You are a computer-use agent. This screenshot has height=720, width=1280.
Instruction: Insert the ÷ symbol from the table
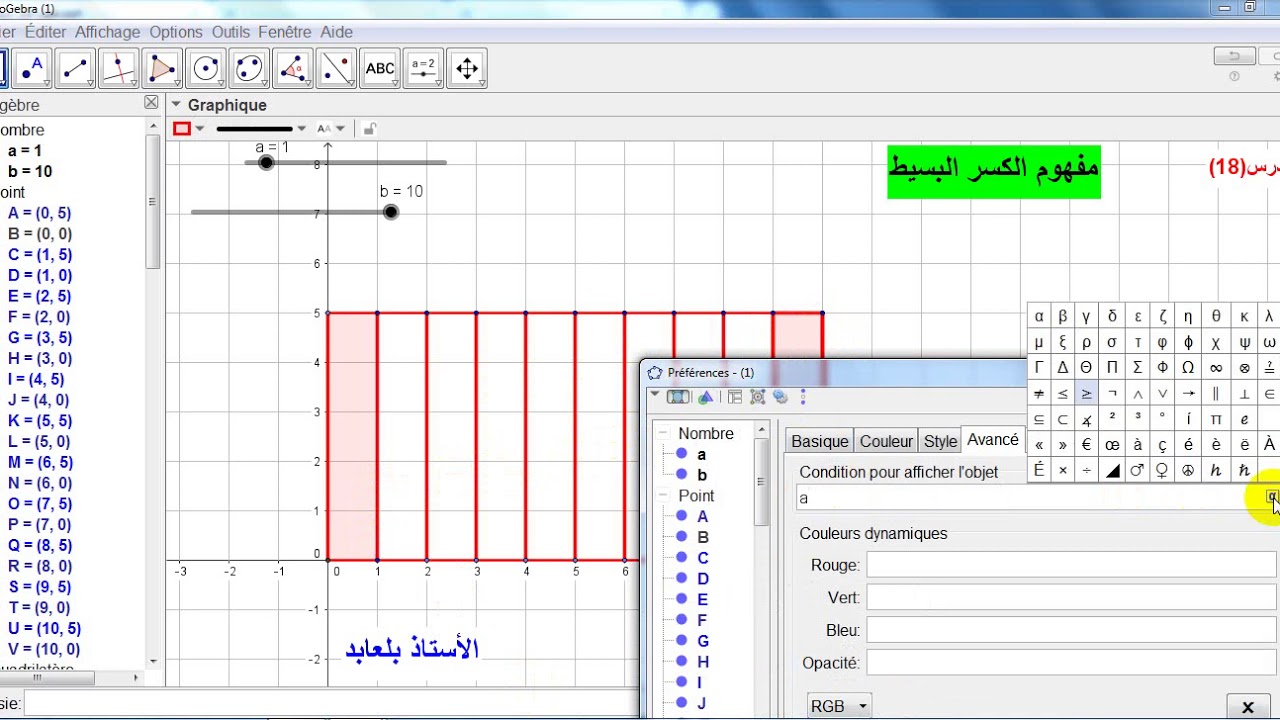point(1086,470)
